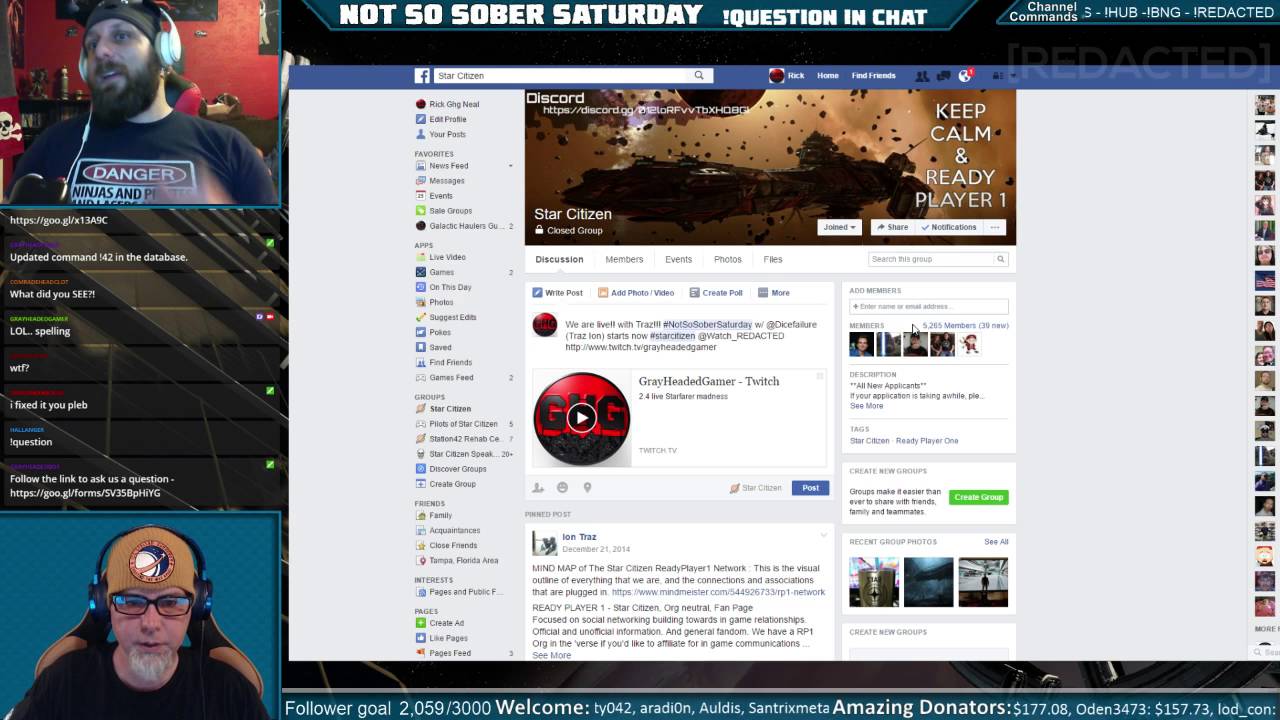Click the Write Post pencil icon

[x=537, y=293]
